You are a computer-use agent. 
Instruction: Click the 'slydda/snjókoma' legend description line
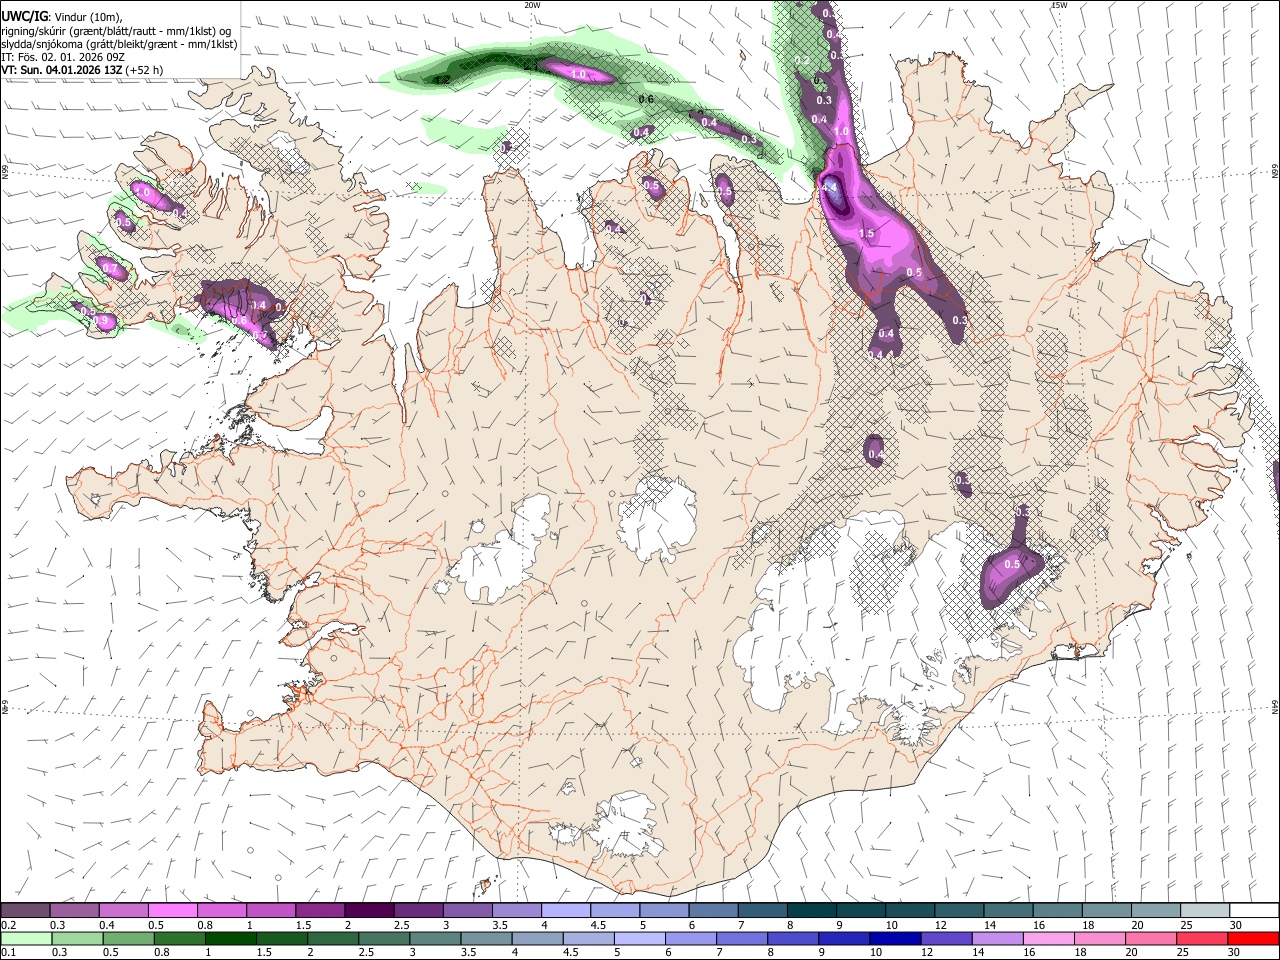(119, 44)
